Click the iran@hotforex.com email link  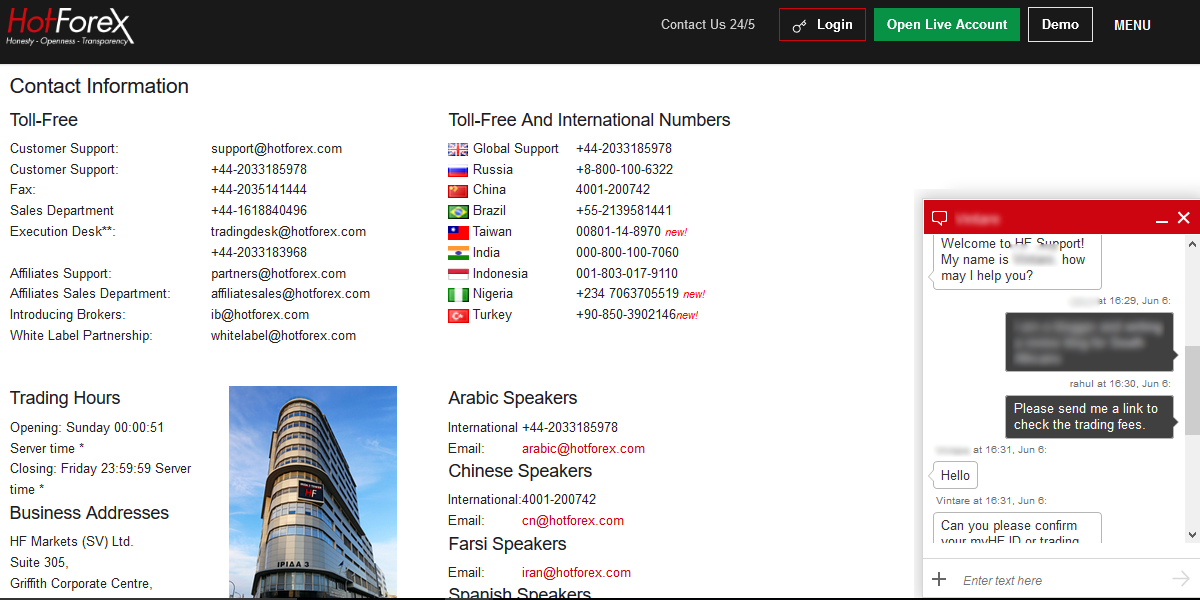[576, 573]
